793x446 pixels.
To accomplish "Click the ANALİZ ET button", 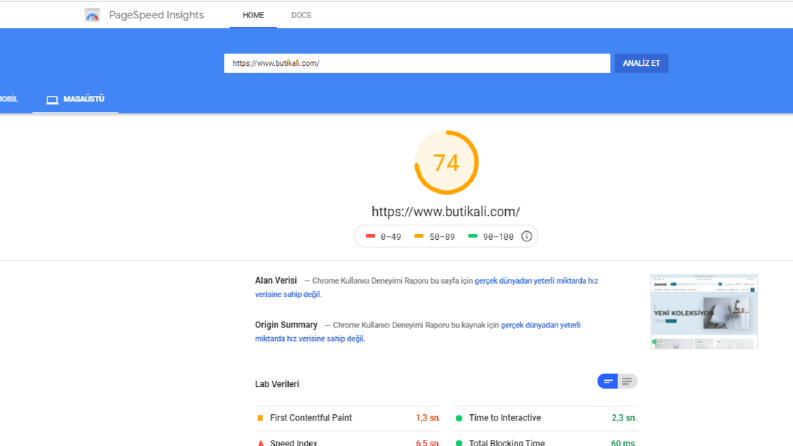I will tap(641, 63).
